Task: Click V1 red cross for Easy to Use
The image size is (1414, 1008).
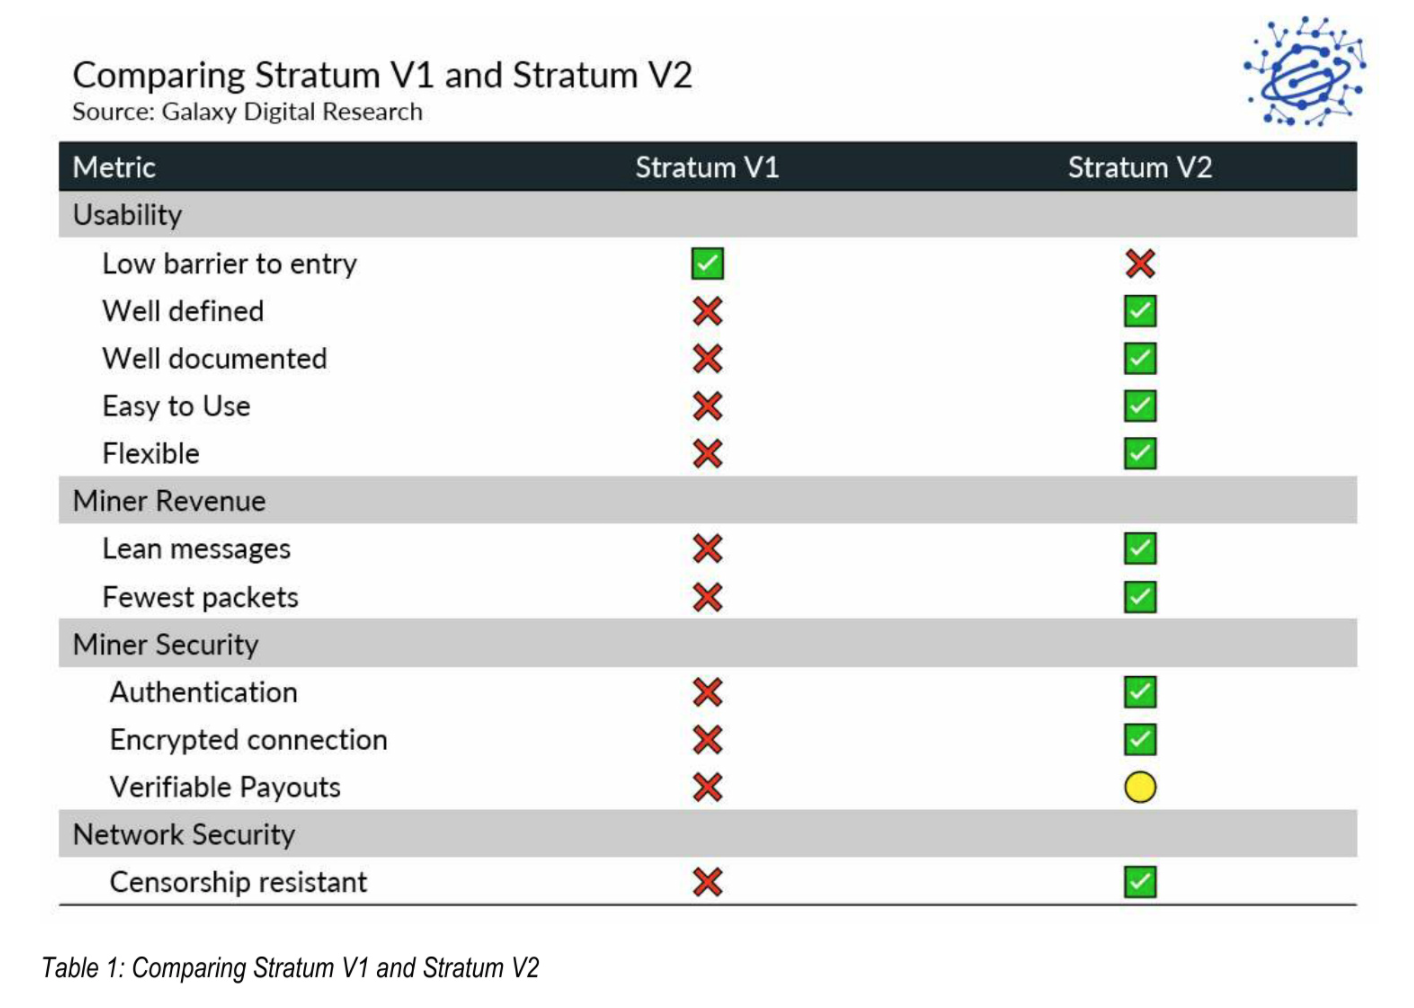Action: click(707, 406)
